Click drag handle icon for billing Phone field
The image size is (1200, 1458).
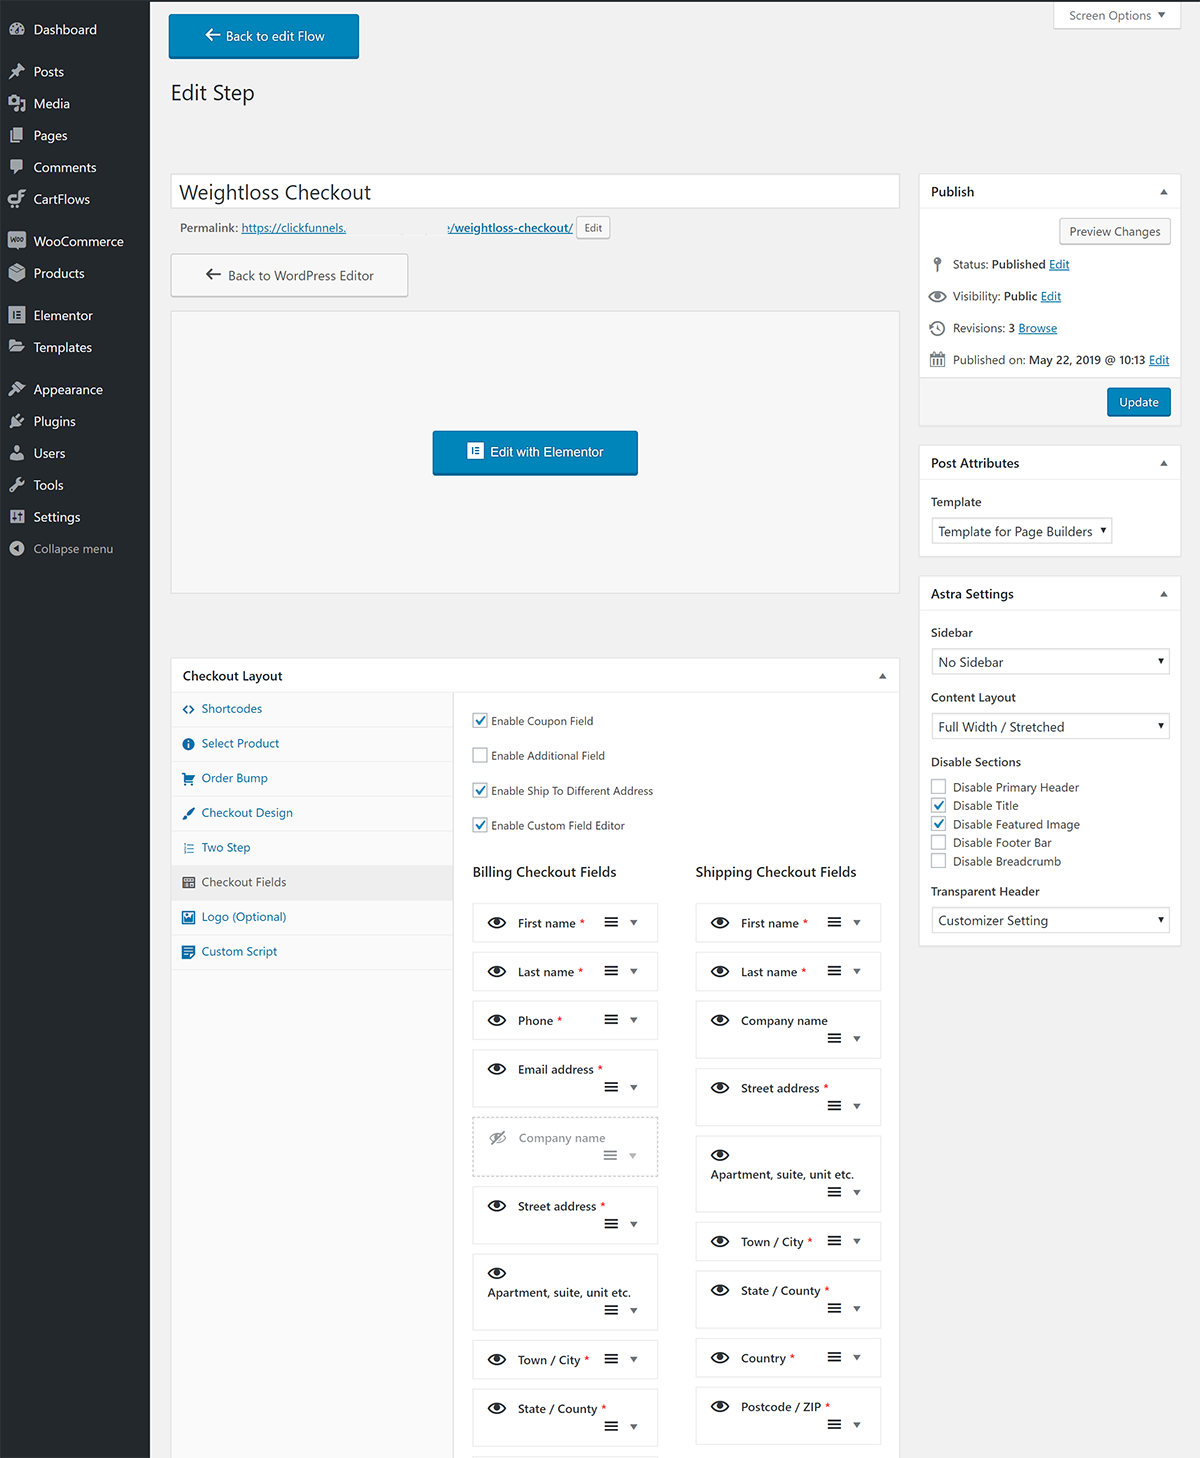[x=611, y=1020]
